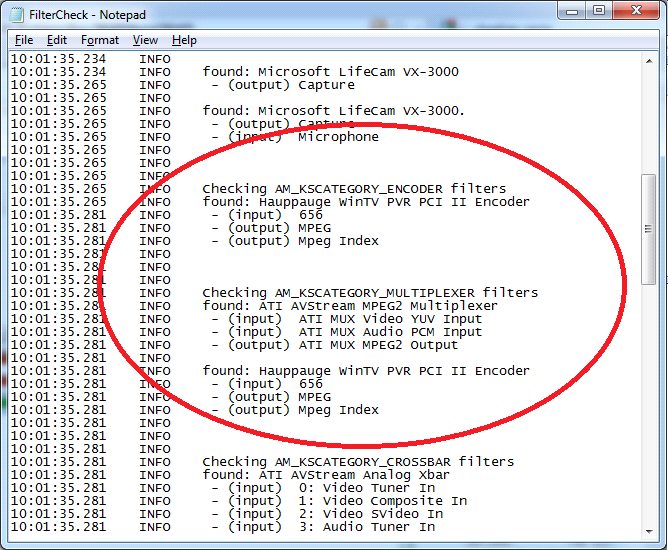Click 'ATI MUX MPEG2 Output' line
This screenshot has width=668, height=550.
pyautogui.click(x=334, y=345)
